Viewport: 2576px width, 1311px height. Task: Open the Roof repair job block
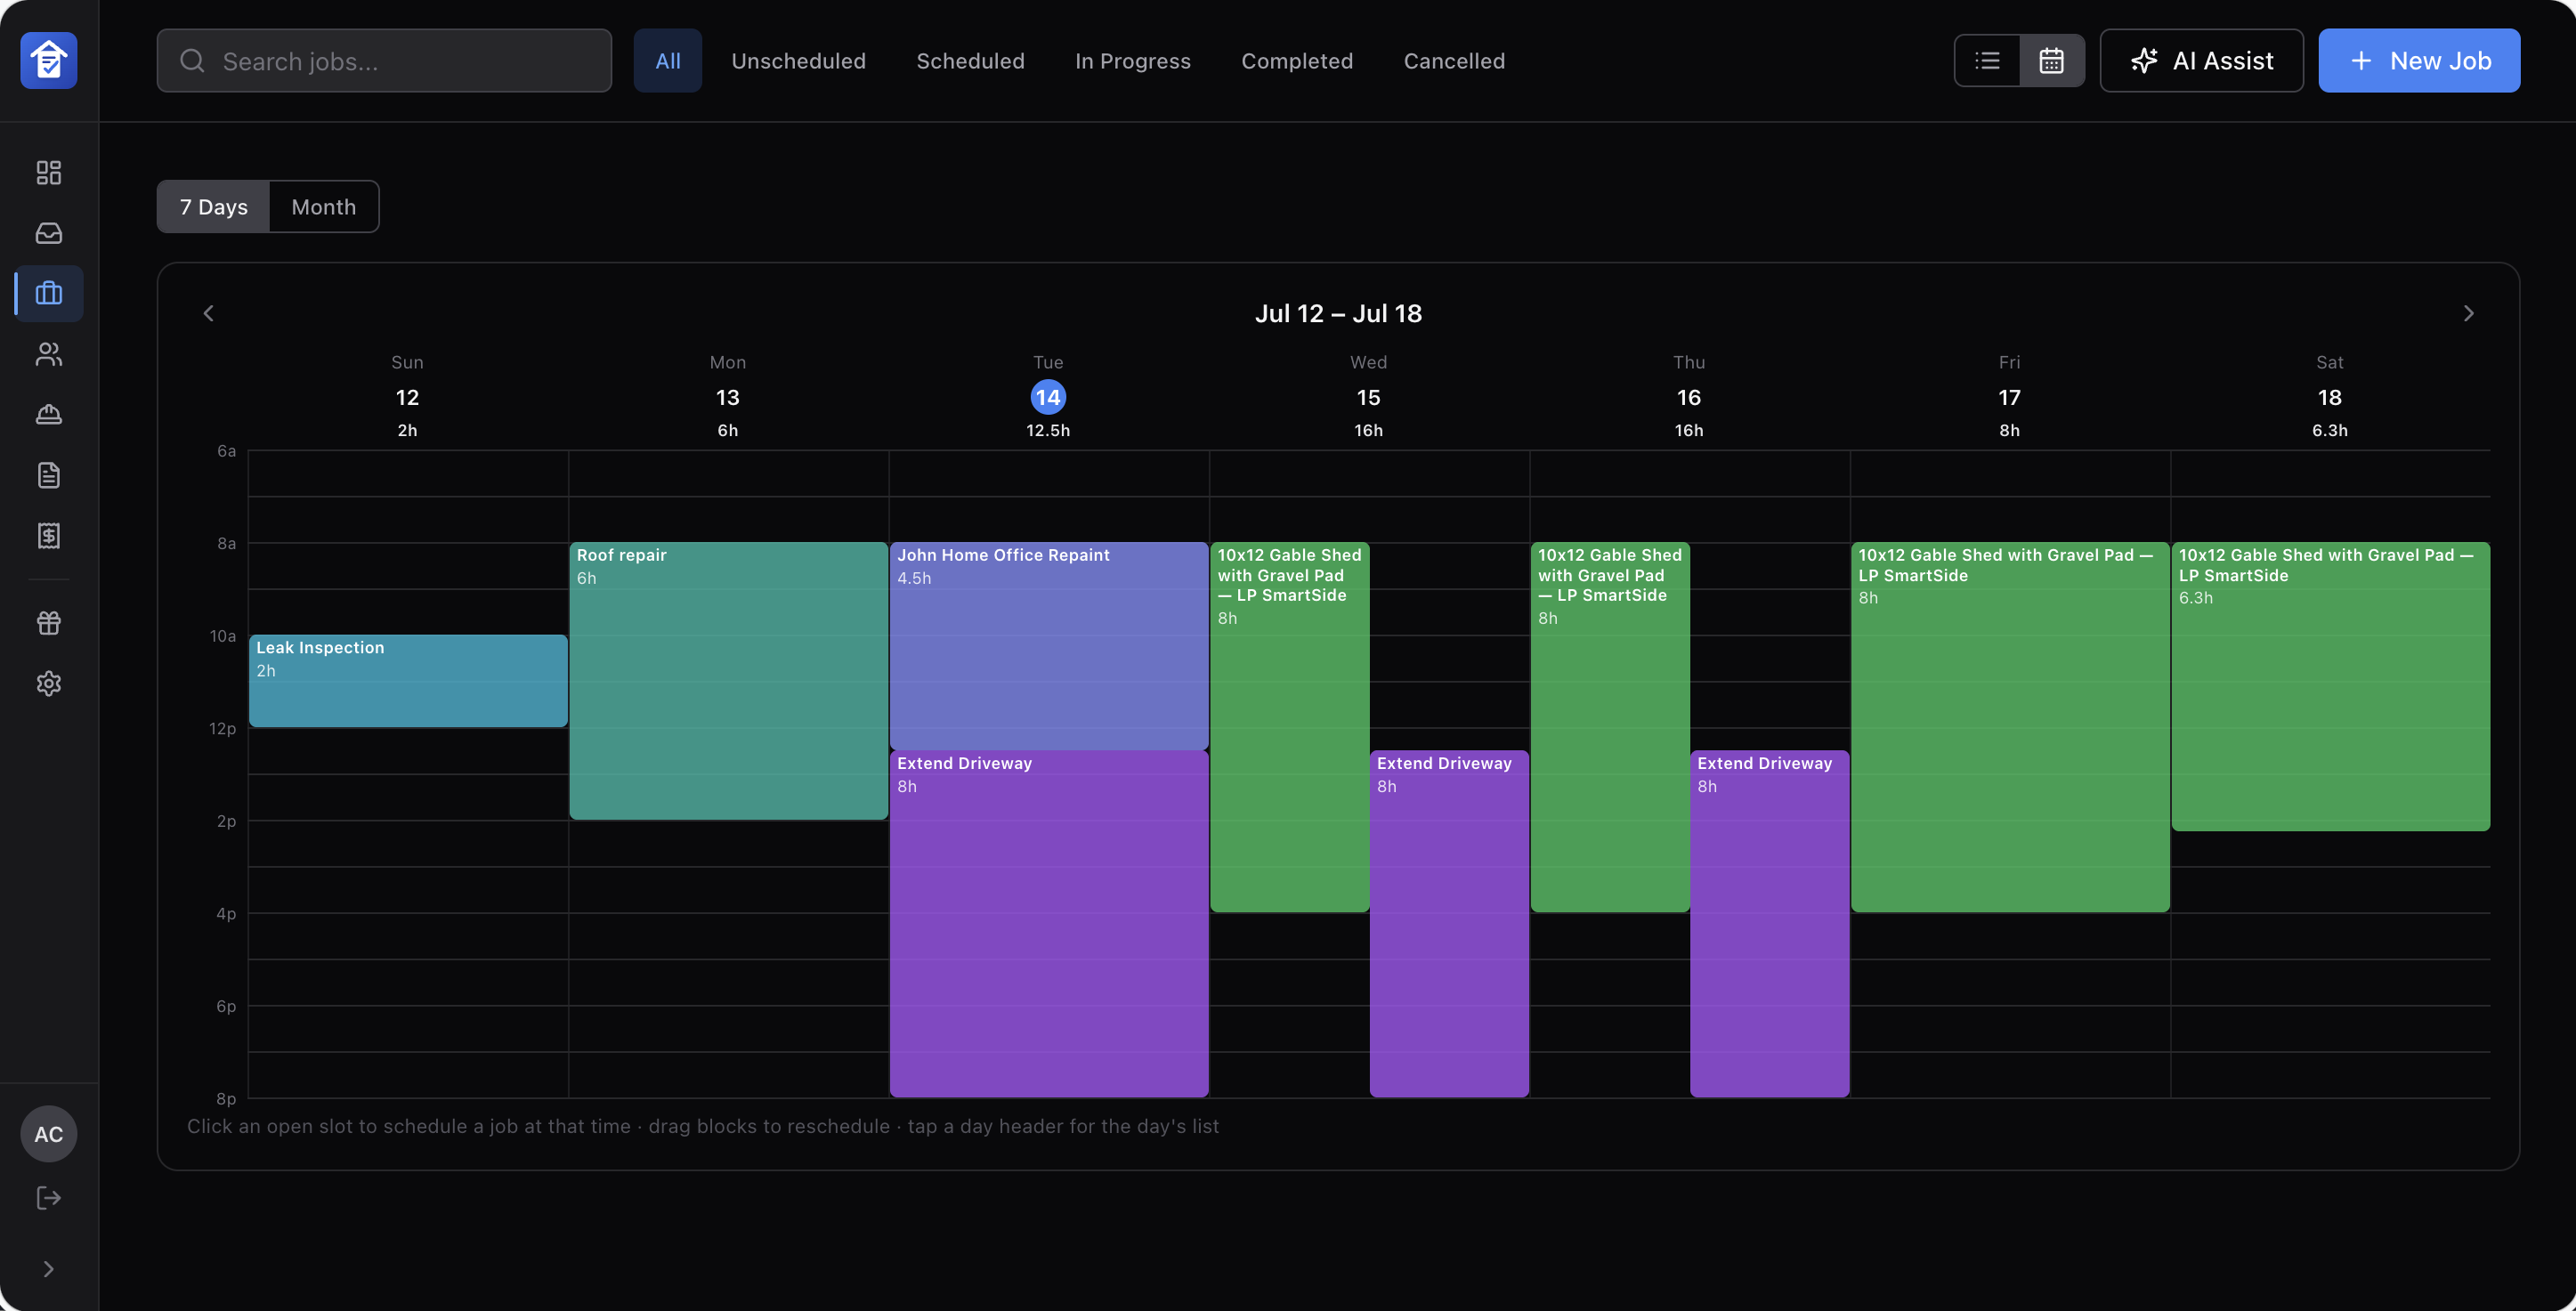tap(728, 681)
